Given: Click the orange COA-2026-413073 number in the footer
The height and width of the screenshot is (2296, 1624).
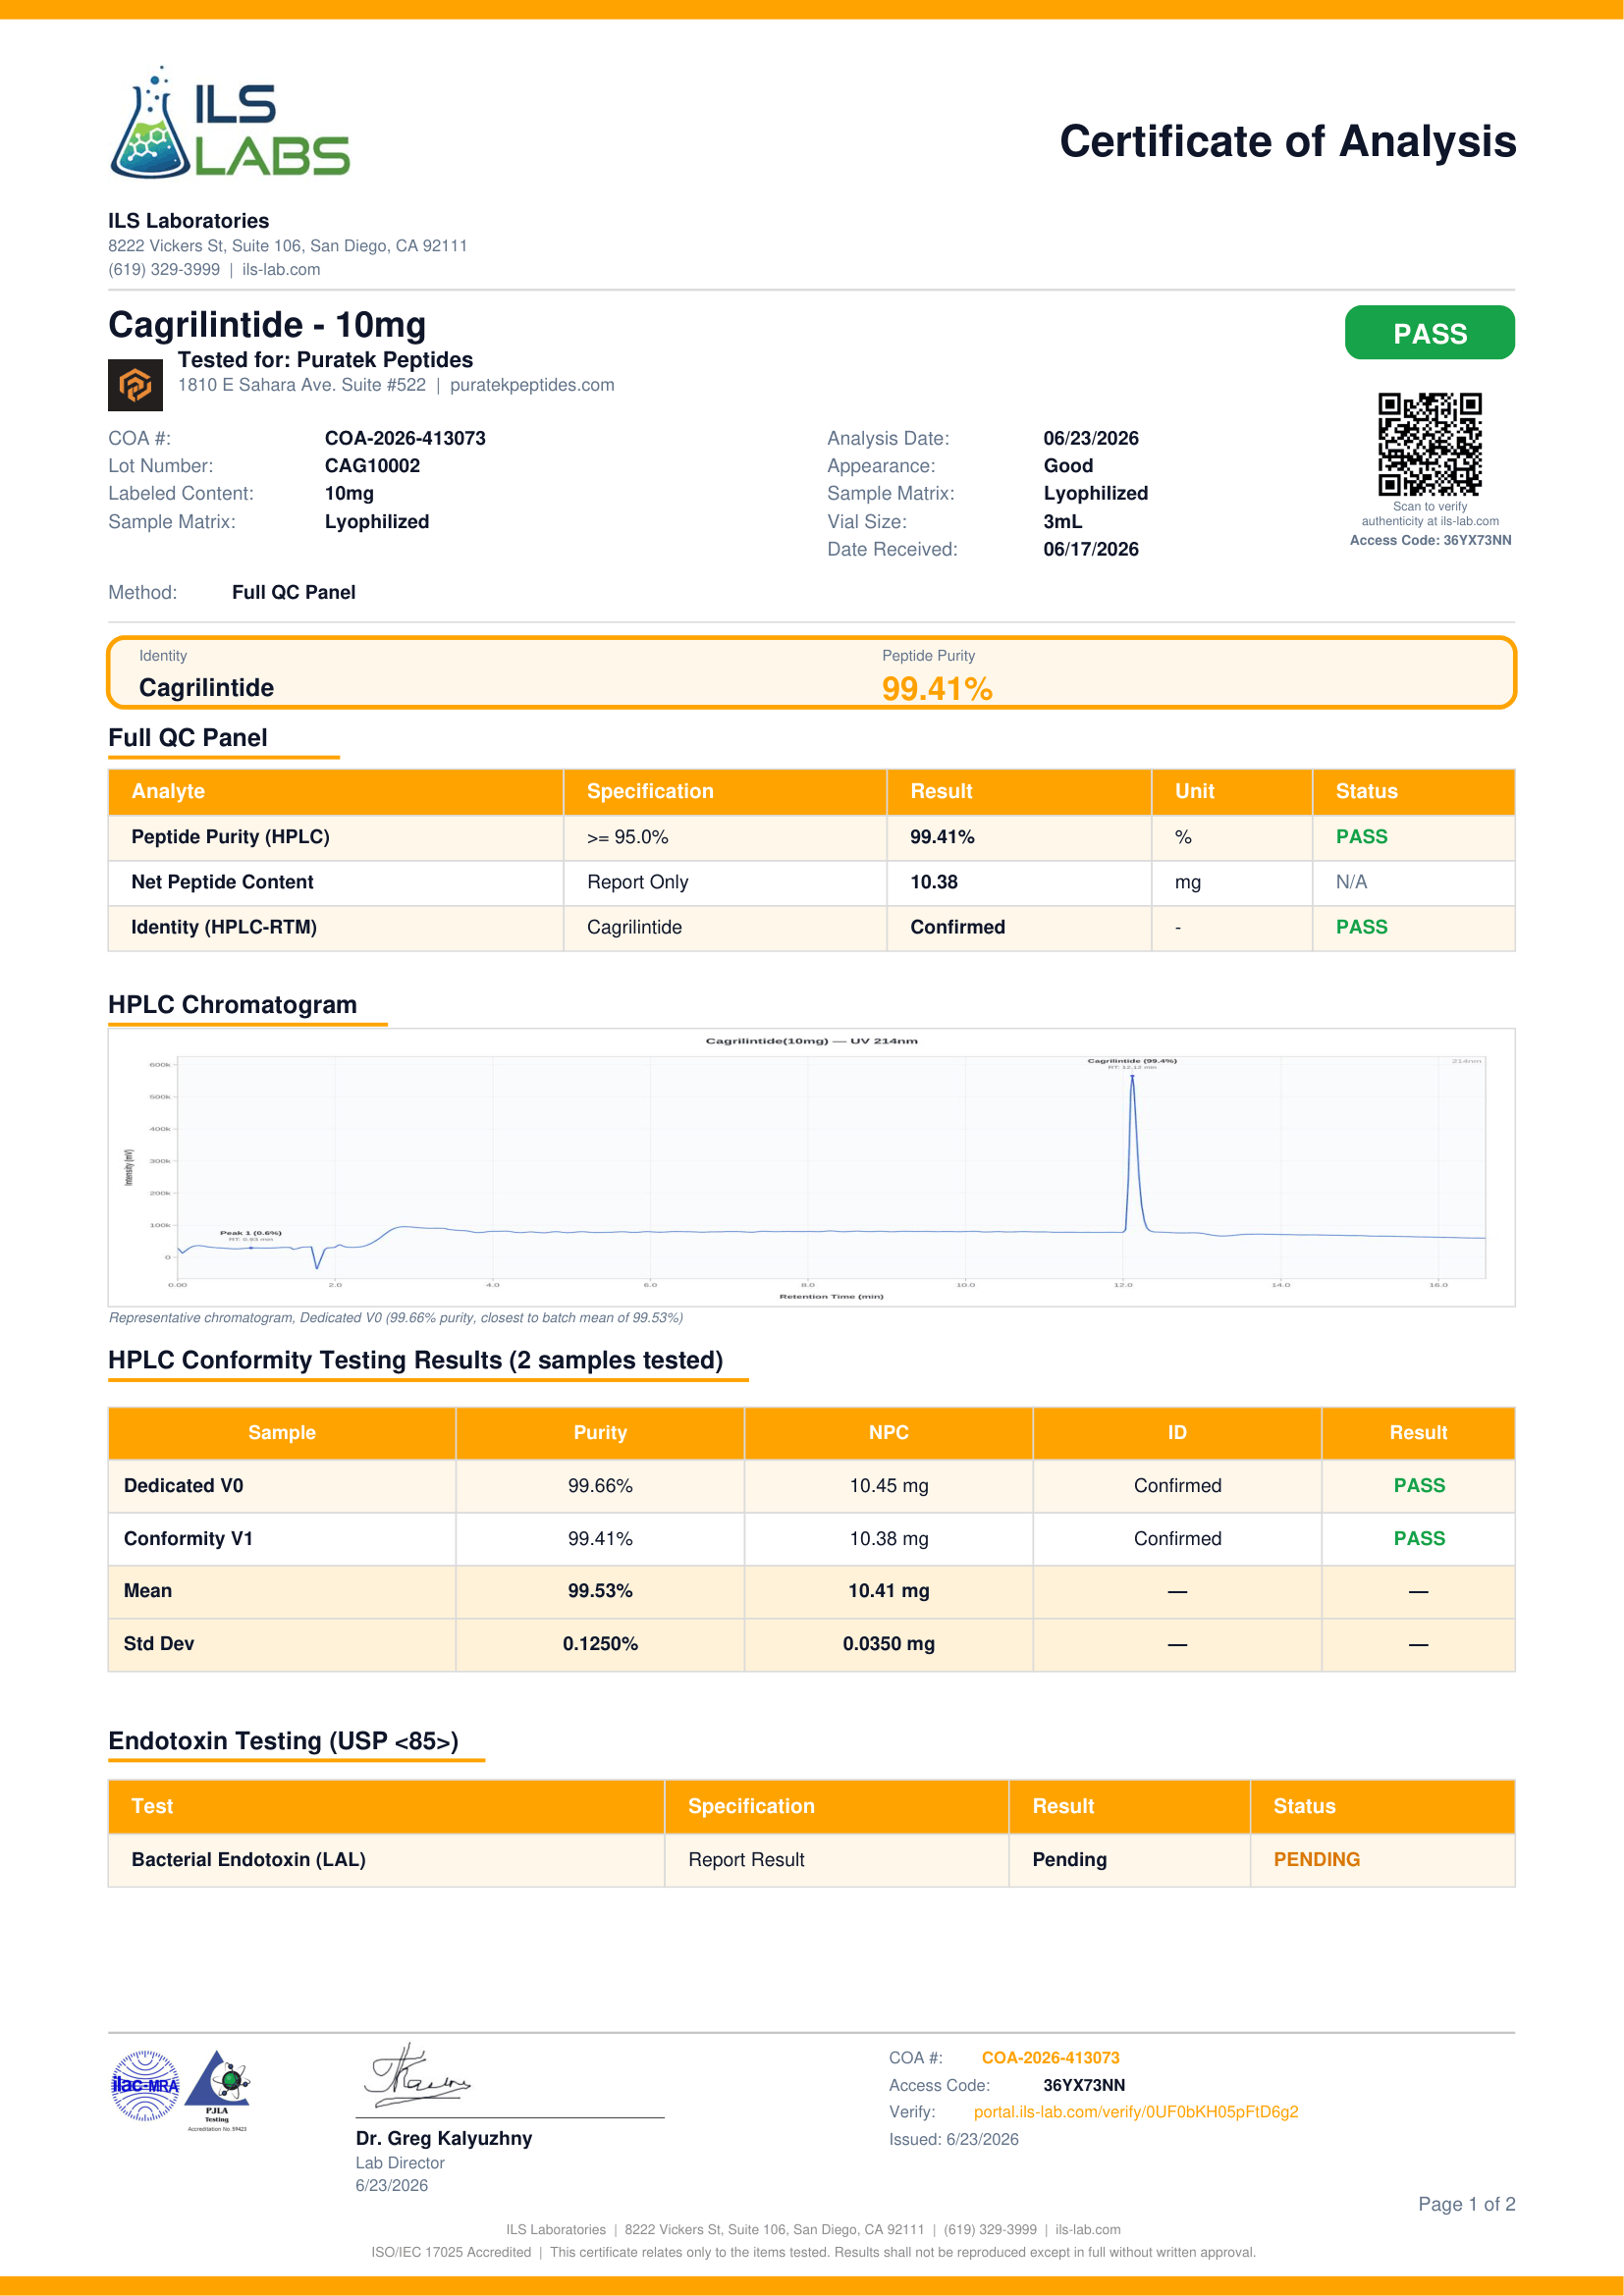Looking at the screenshot, I should [x=1050, y=2058].
